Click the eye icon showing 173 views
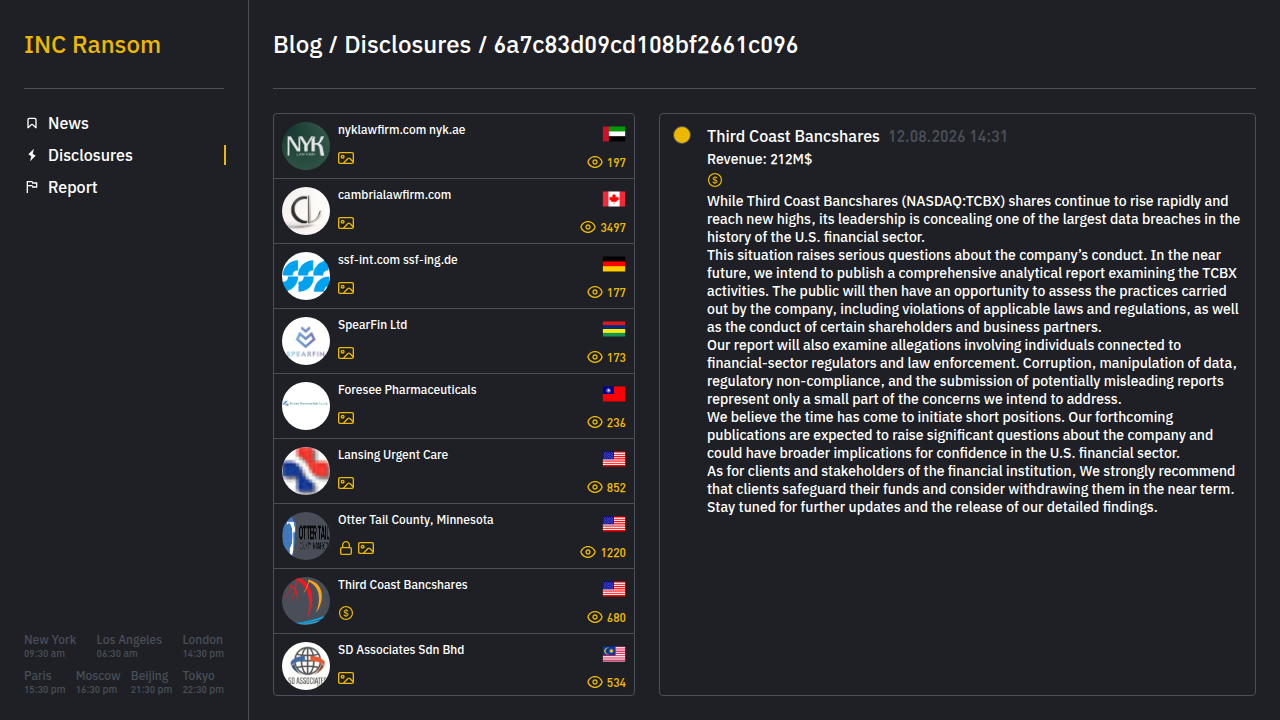1280x720 pixels. point(595,357)
